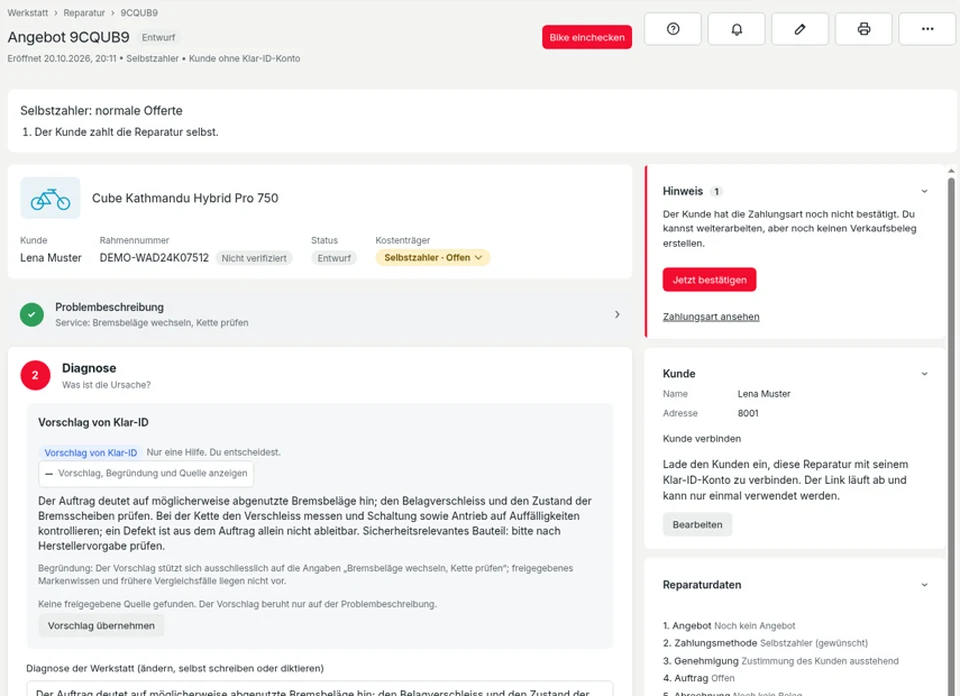Image resolution: width=960 pixels, height=696 pixels.
Task: Click the Adresse value 8001
Action: tap(748, 413)
